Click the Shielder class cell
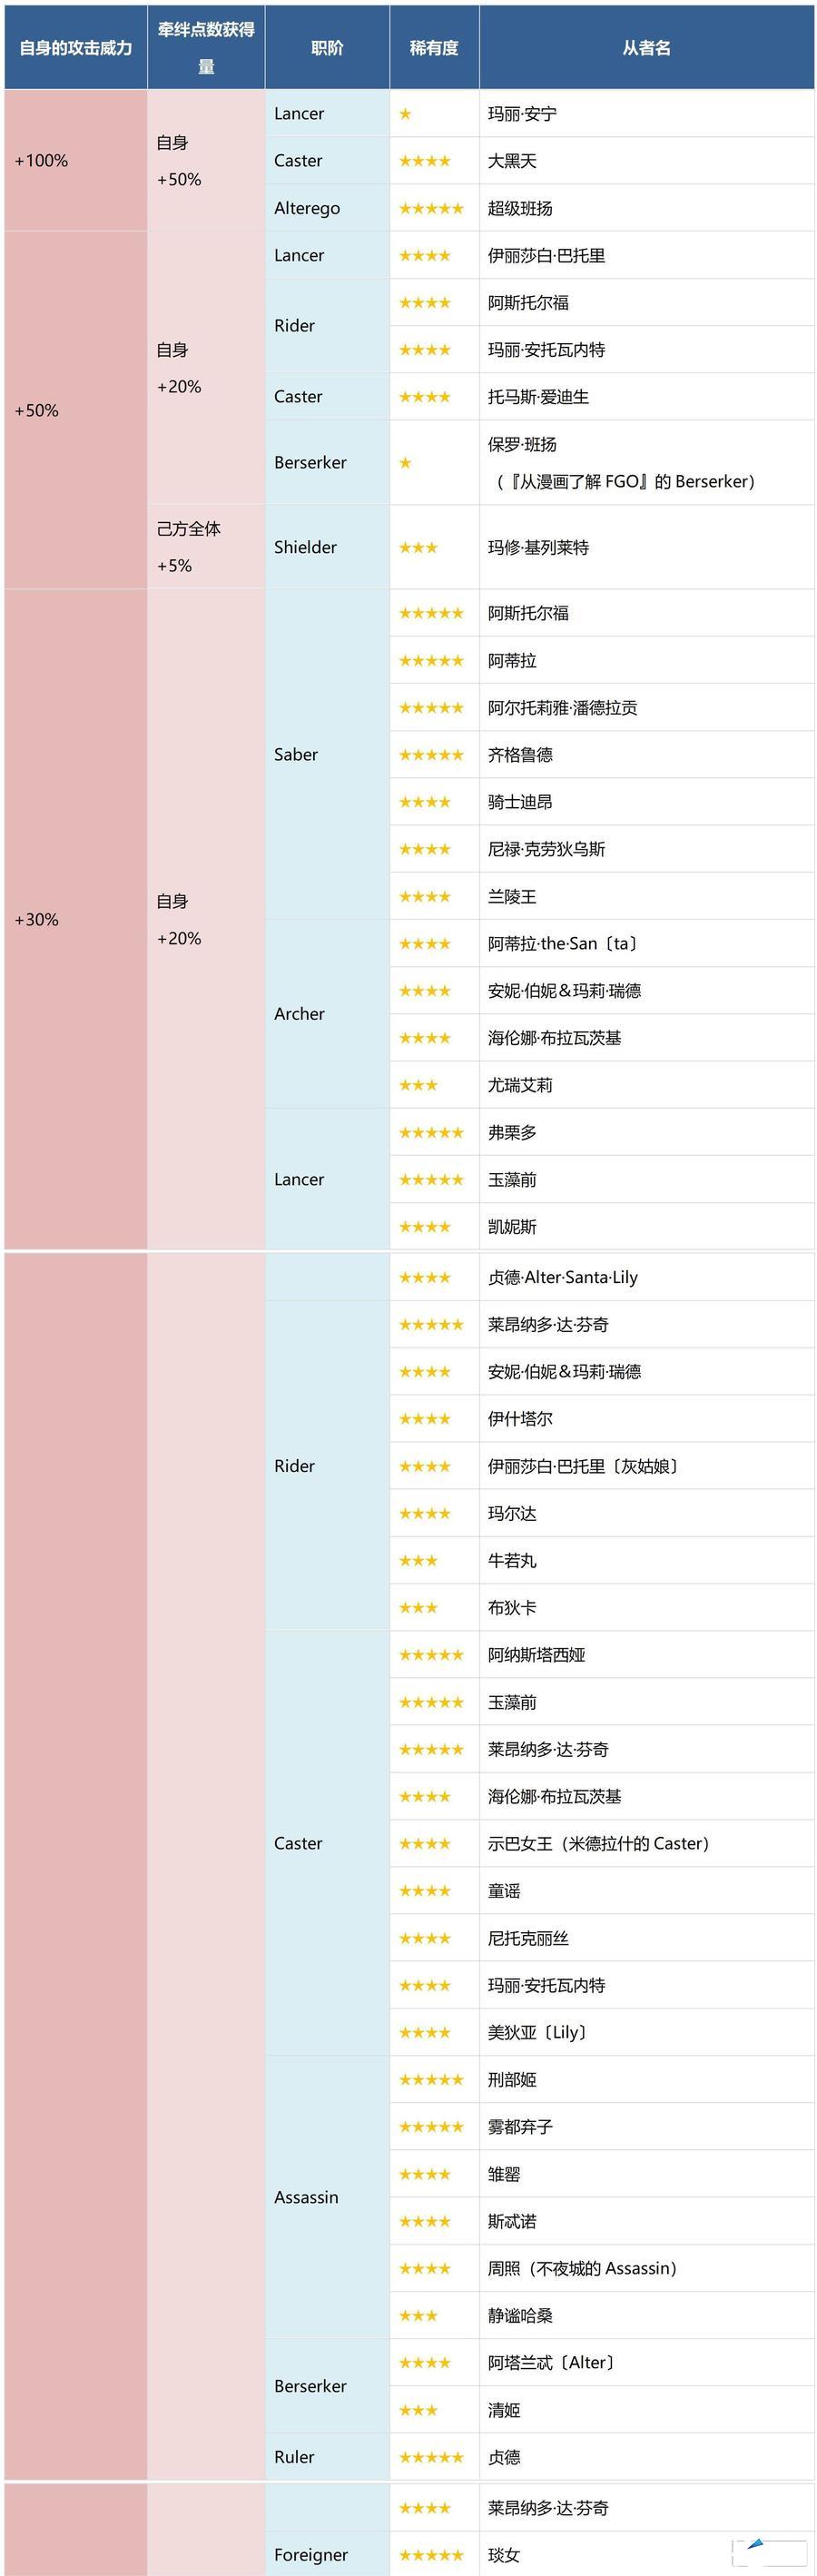 [306, 547]
